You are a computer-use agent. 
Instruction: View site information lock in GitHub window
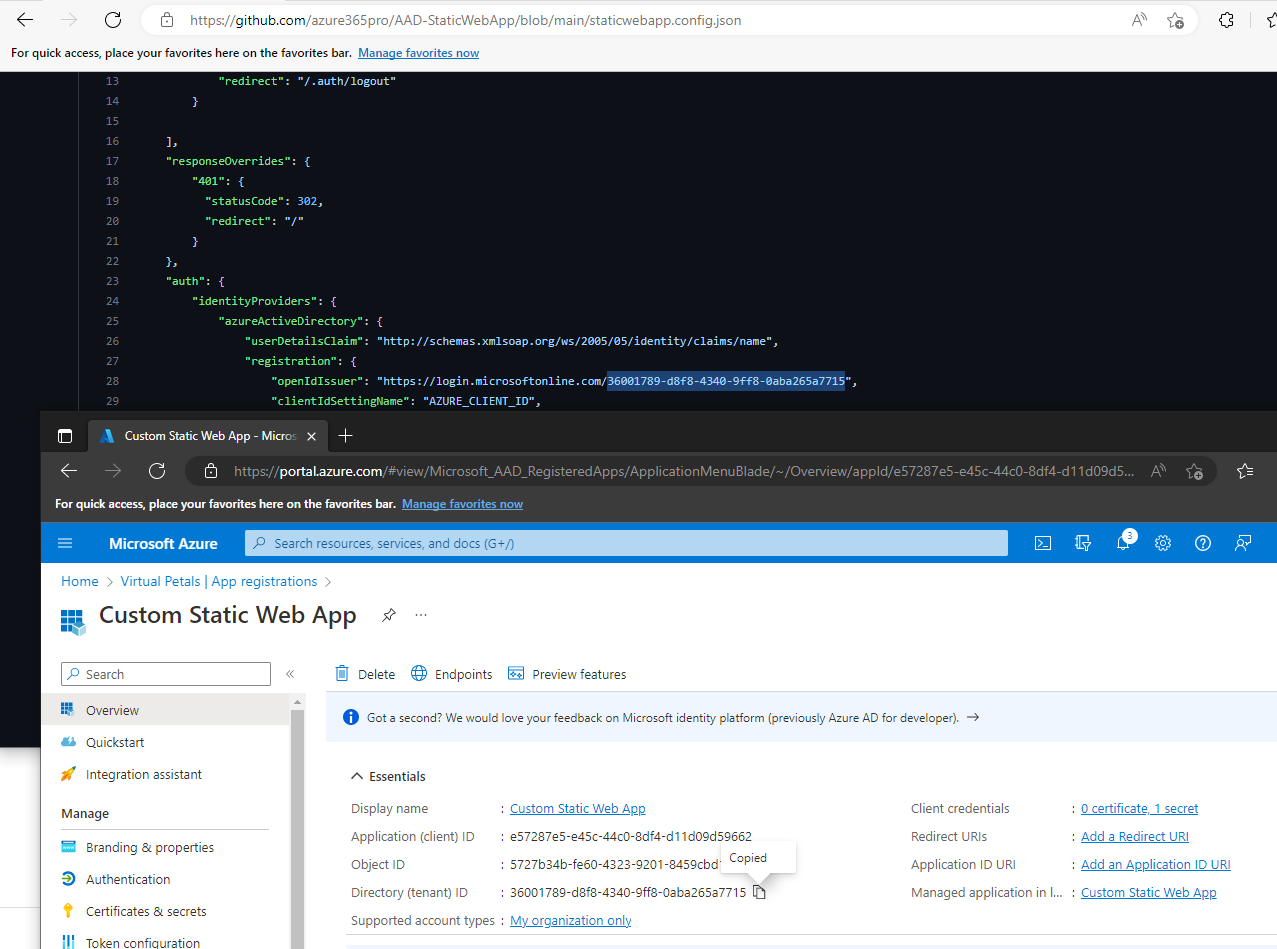(167, 20)
